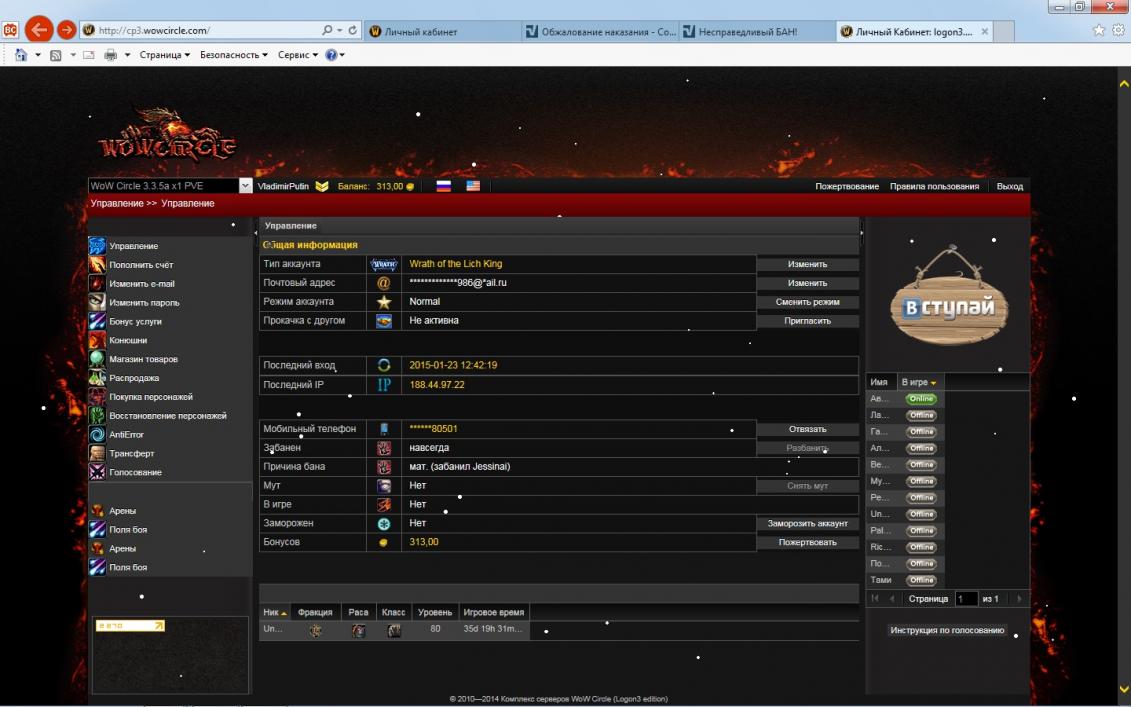Click the Выход link
This screenshot has width=1131, height=707.
(1009, 186)
